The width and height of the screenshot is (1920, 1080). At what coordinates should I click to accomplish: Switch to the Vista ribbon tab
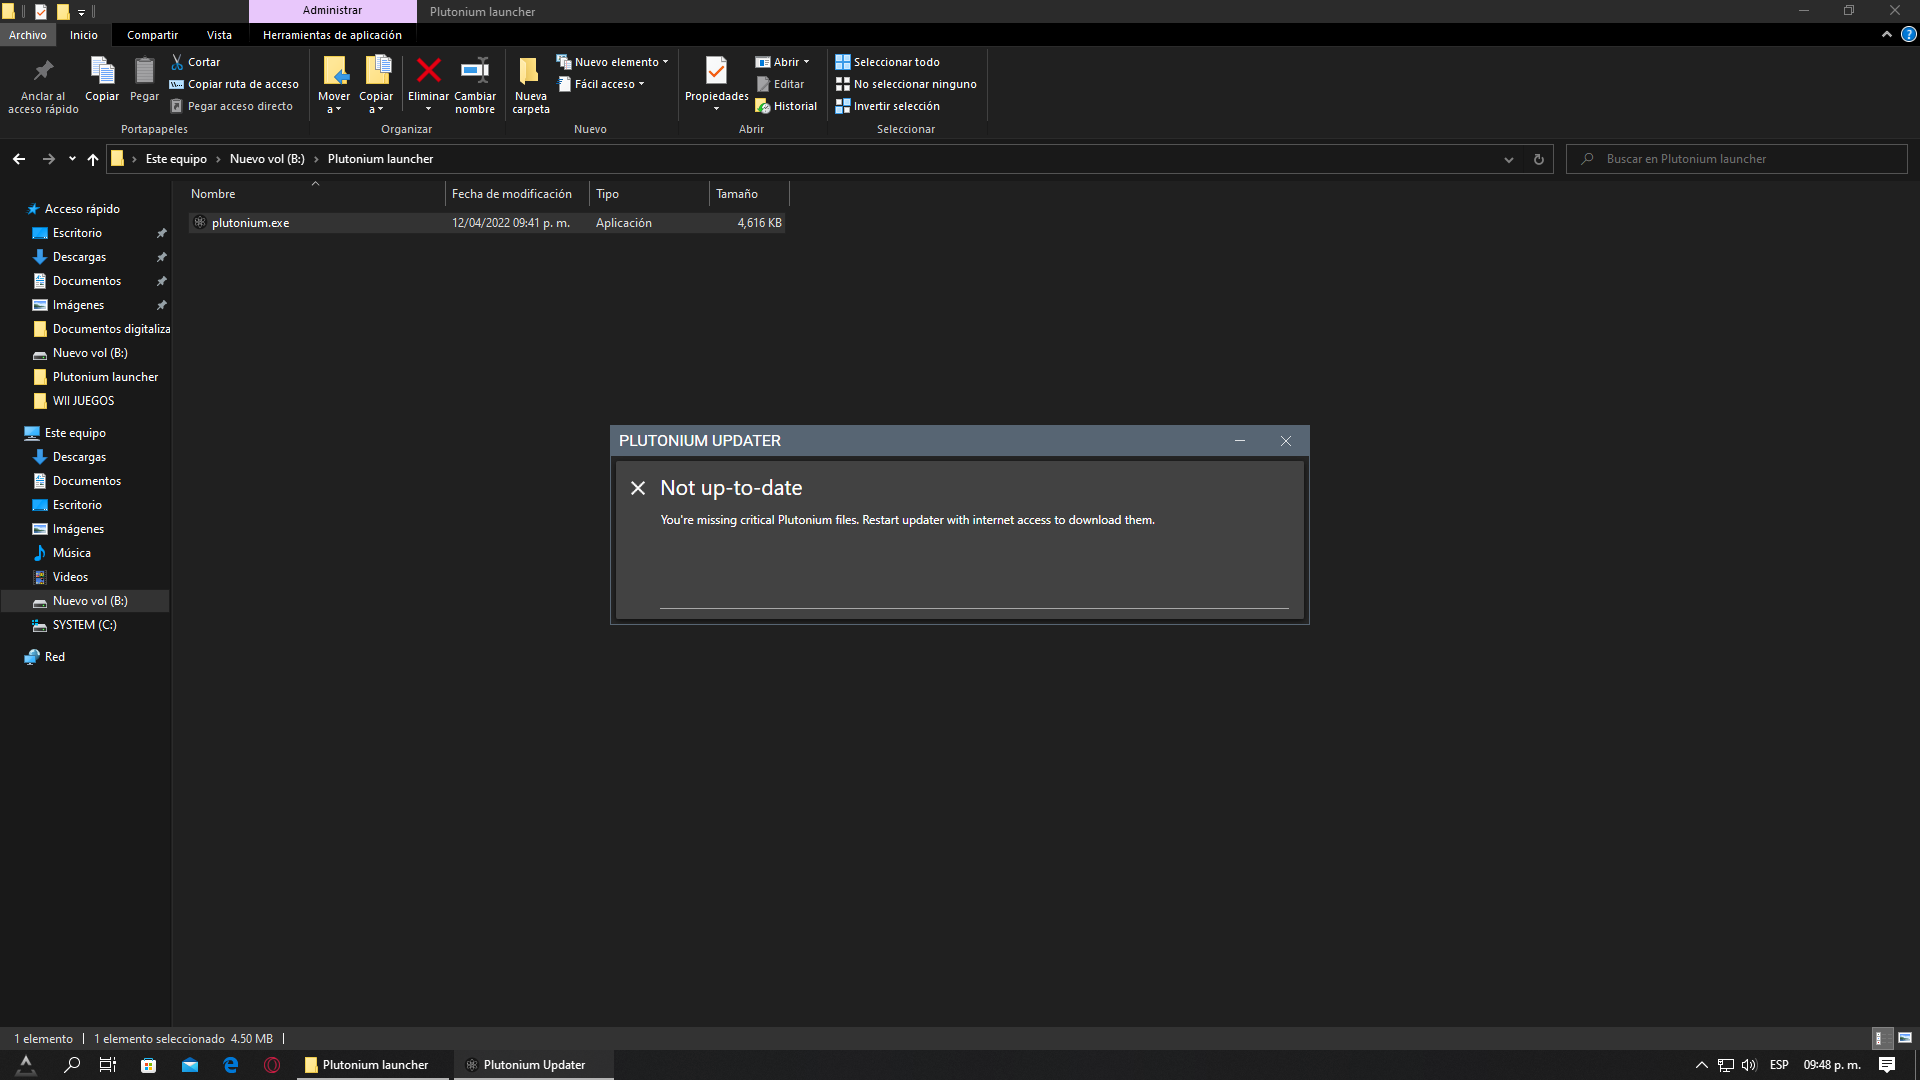pyautogui.click(x=219, y=35)
